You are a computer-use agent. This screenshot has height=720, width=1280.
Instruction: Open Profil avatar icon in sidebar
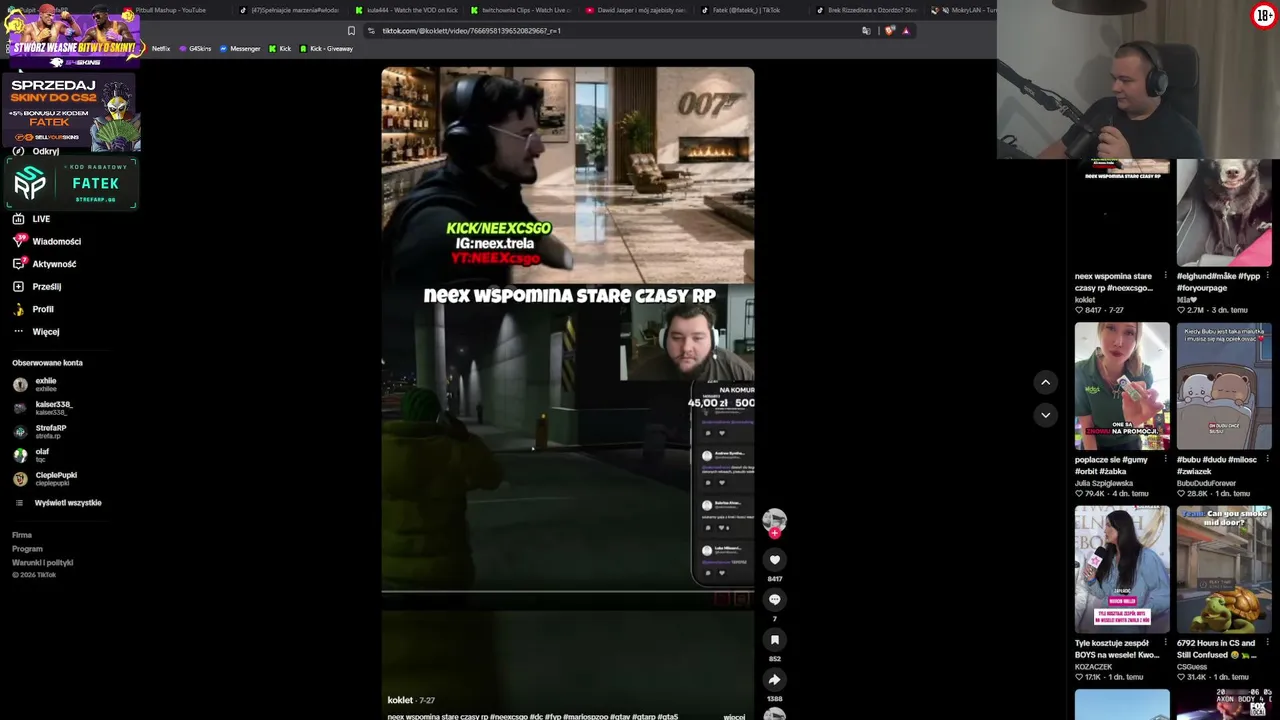(18, 309)
